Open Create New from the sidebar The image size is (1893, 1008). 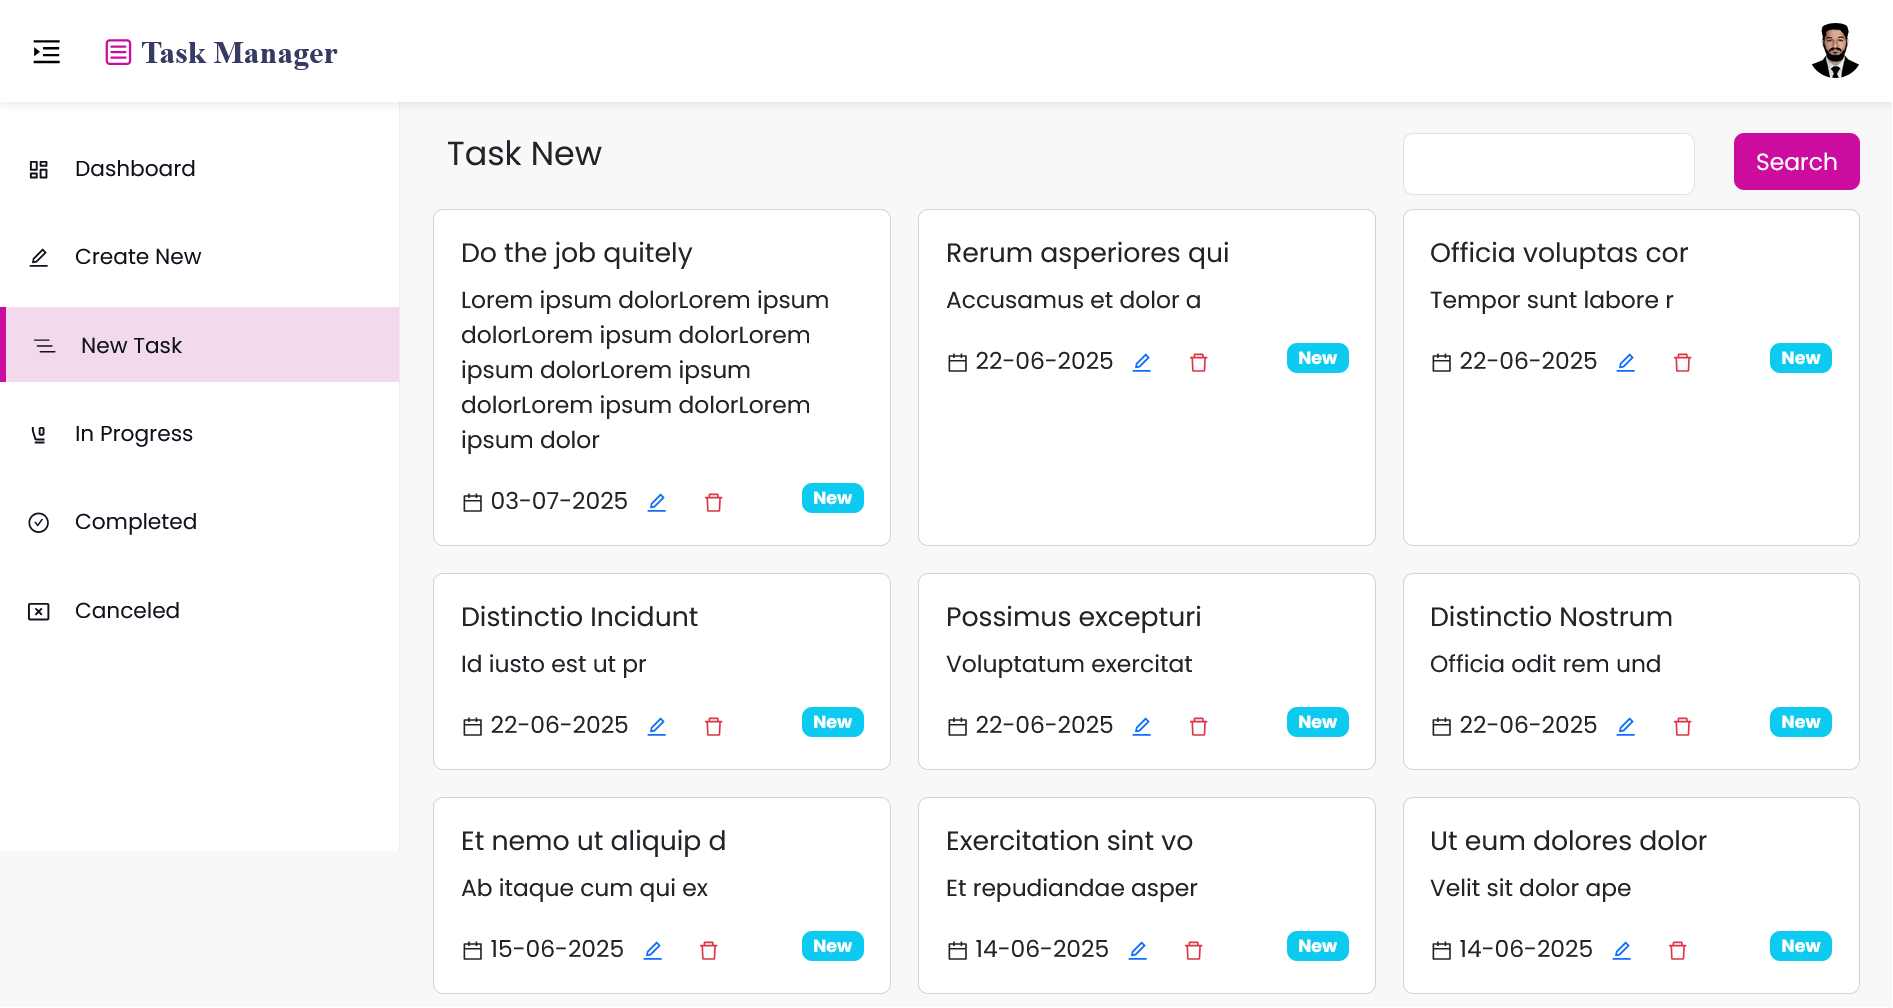(x=138, y=257)
